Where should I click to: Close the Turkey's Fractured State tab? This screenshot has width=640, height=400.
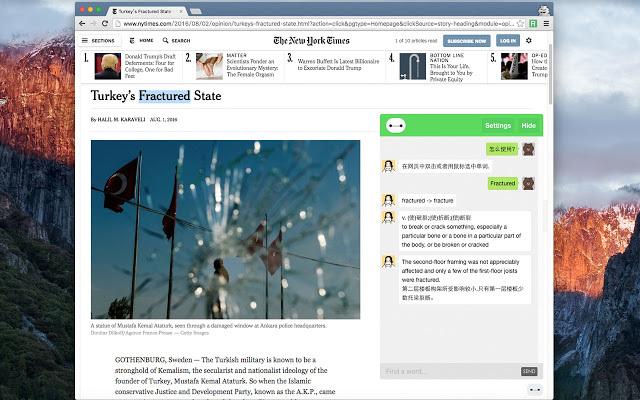pyautogui.click(x=181, y=11)
